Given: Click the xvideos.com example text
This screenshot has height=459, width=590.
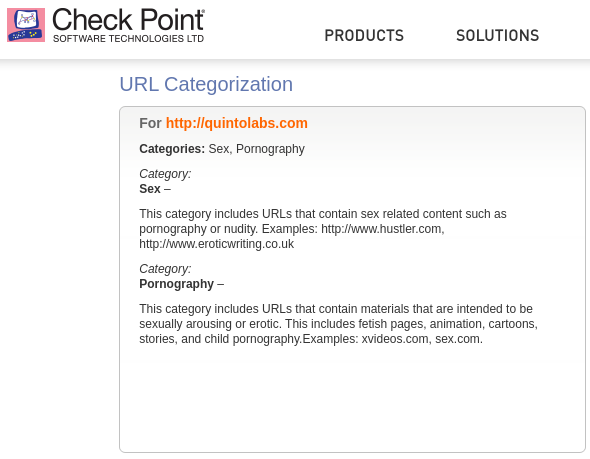Looking at the screenshot, I should coord(396,339).
